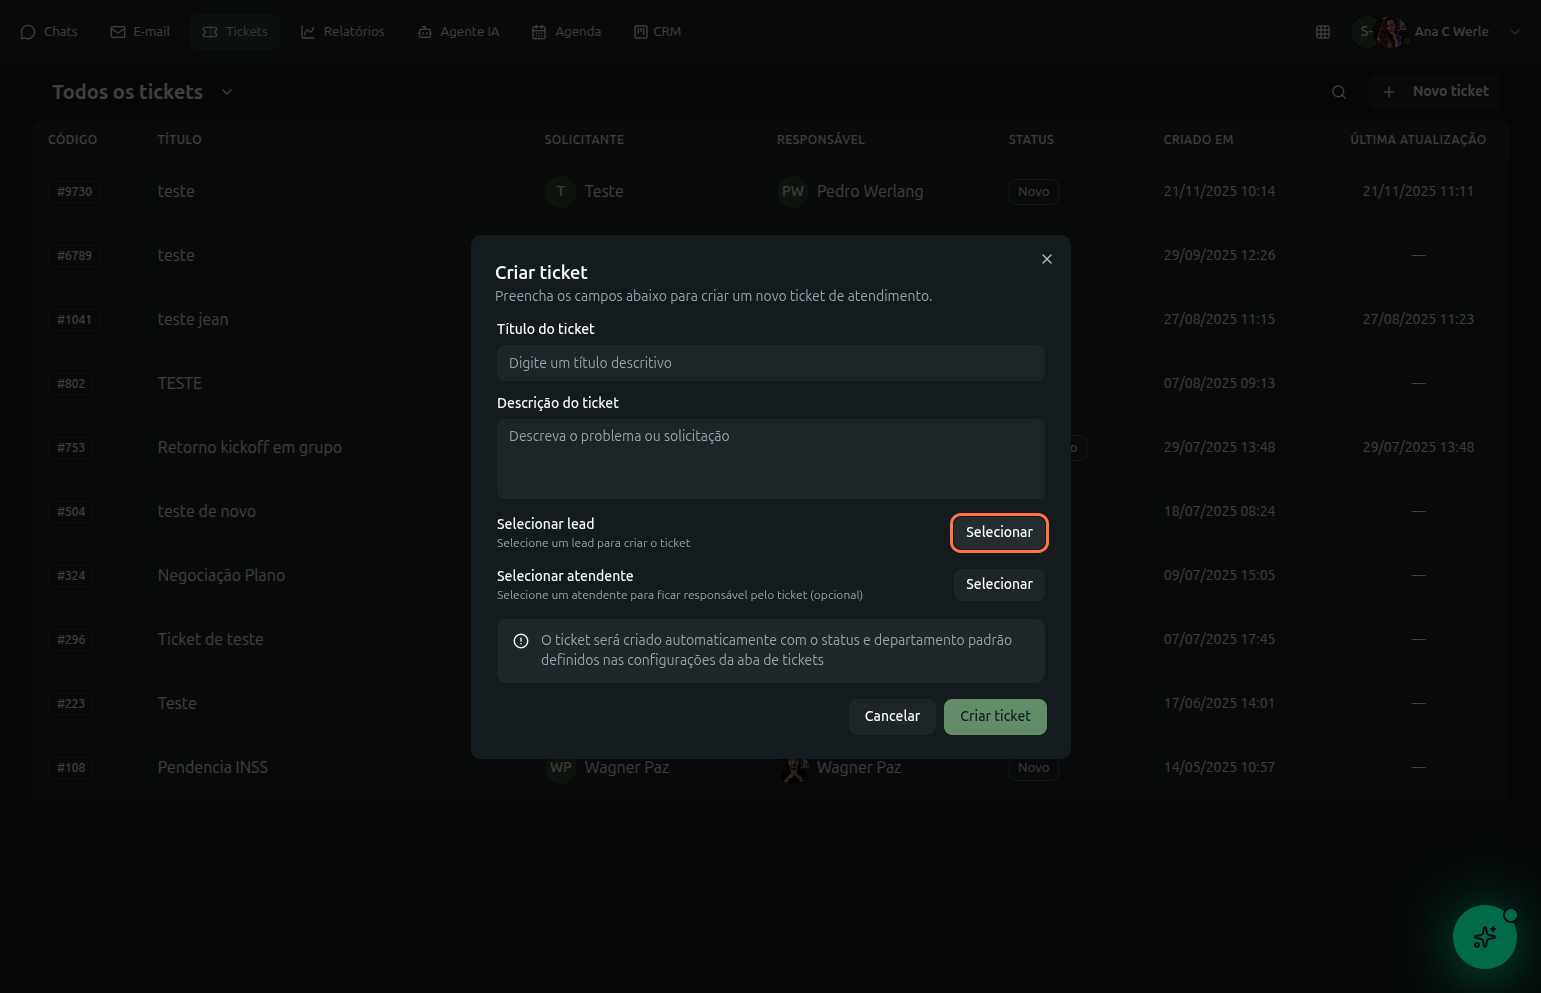The height and width of the screenshot is (993, 1541).
Task: Open the Agente IA tab
Action: click(458, 32)
